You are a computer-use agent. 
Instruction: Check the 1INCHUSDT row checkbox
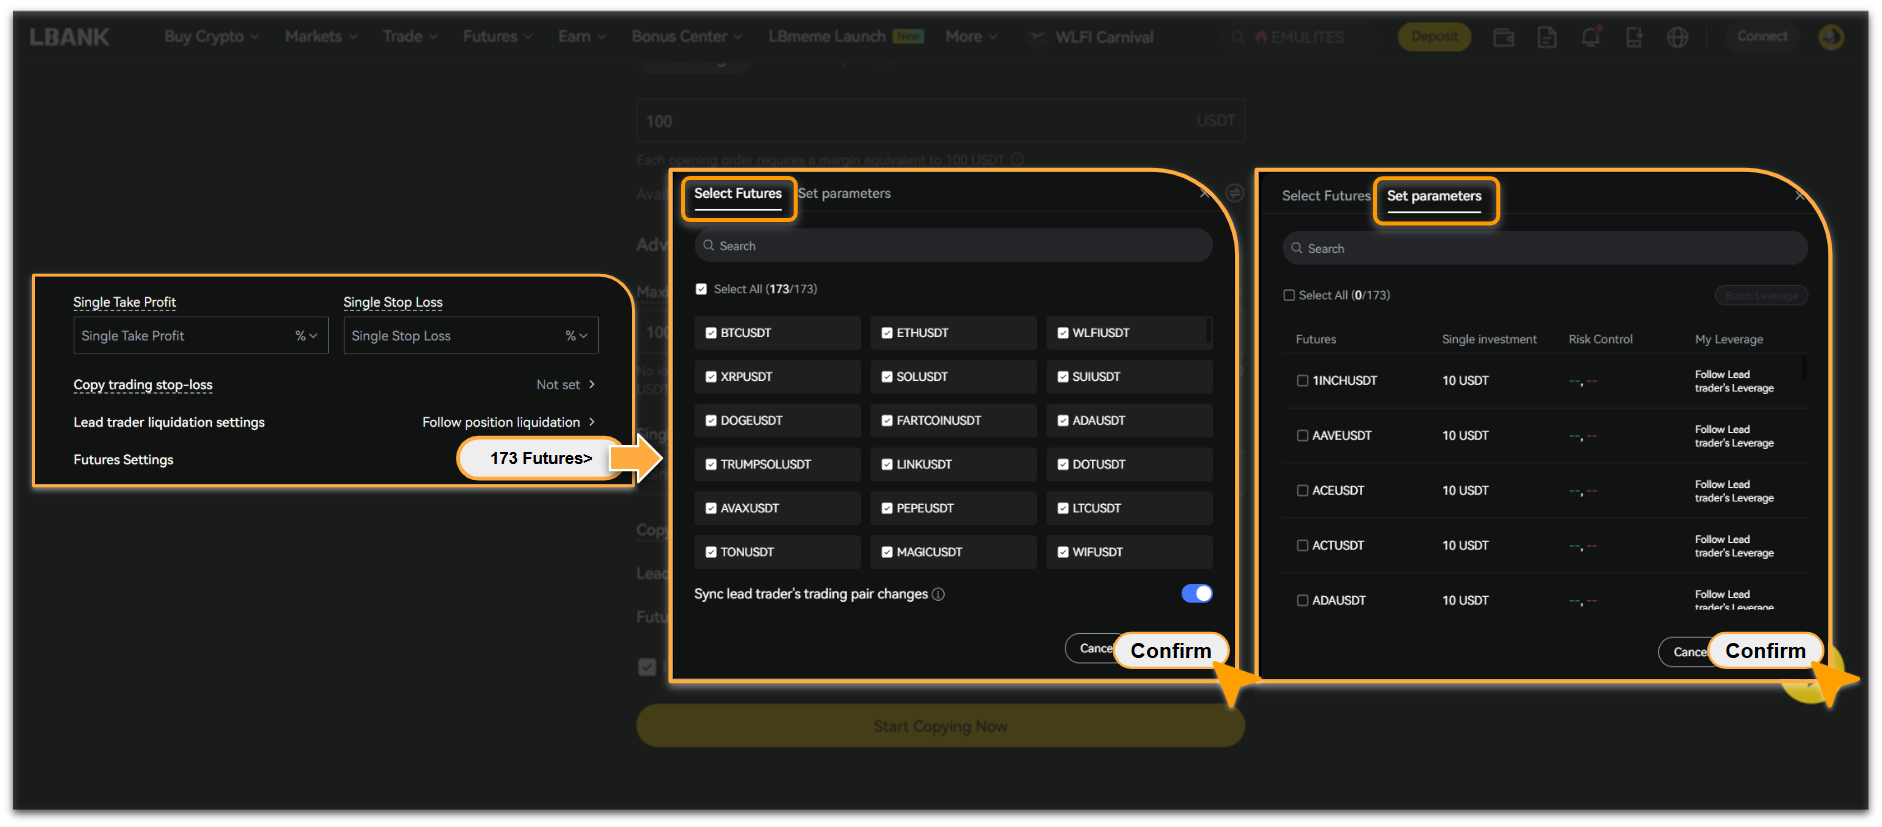1302,381
